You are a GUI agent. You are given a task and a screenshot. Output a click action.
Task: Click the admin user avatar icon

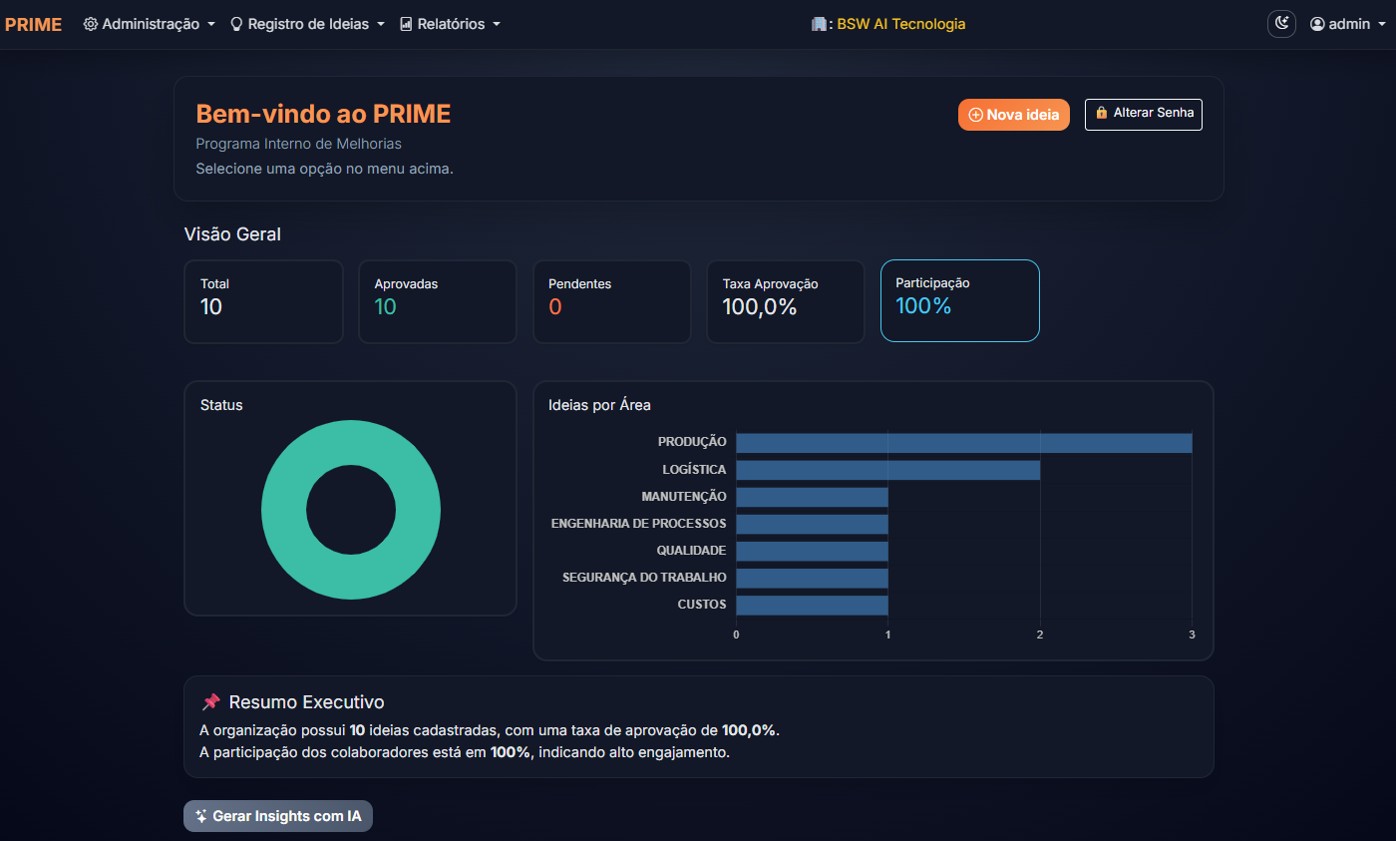pyautogui.click(x=1317, y=24)
